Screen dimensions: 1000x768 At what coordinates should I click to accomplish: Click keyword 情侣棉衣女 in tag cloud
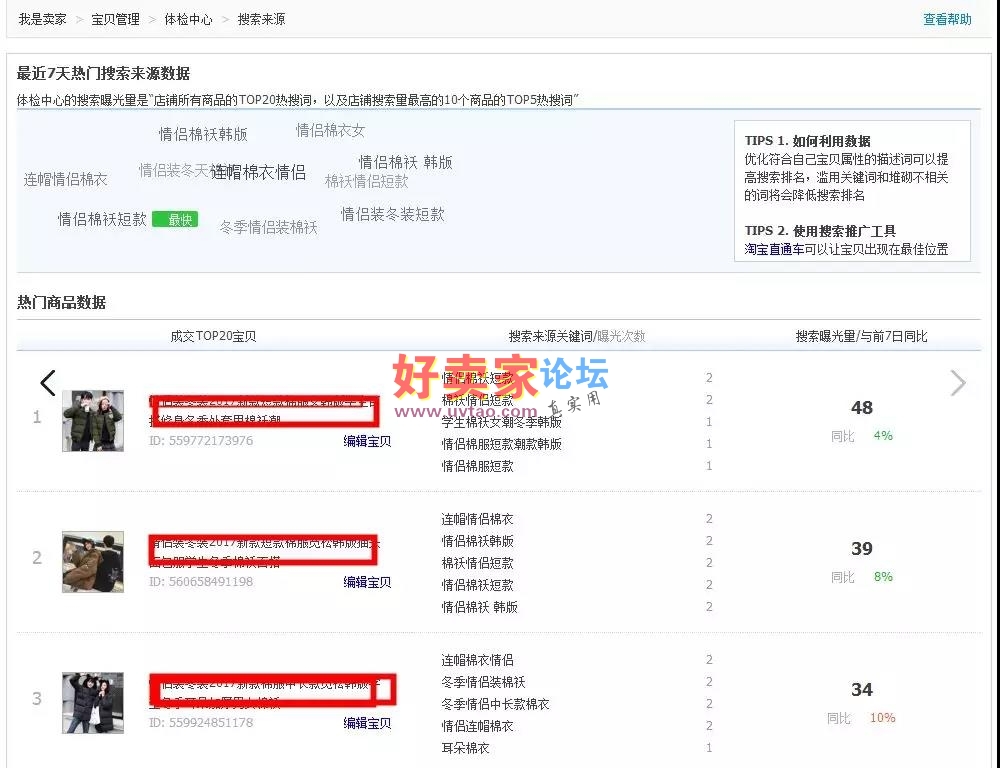pyautogui.click(x=330, y=130)
